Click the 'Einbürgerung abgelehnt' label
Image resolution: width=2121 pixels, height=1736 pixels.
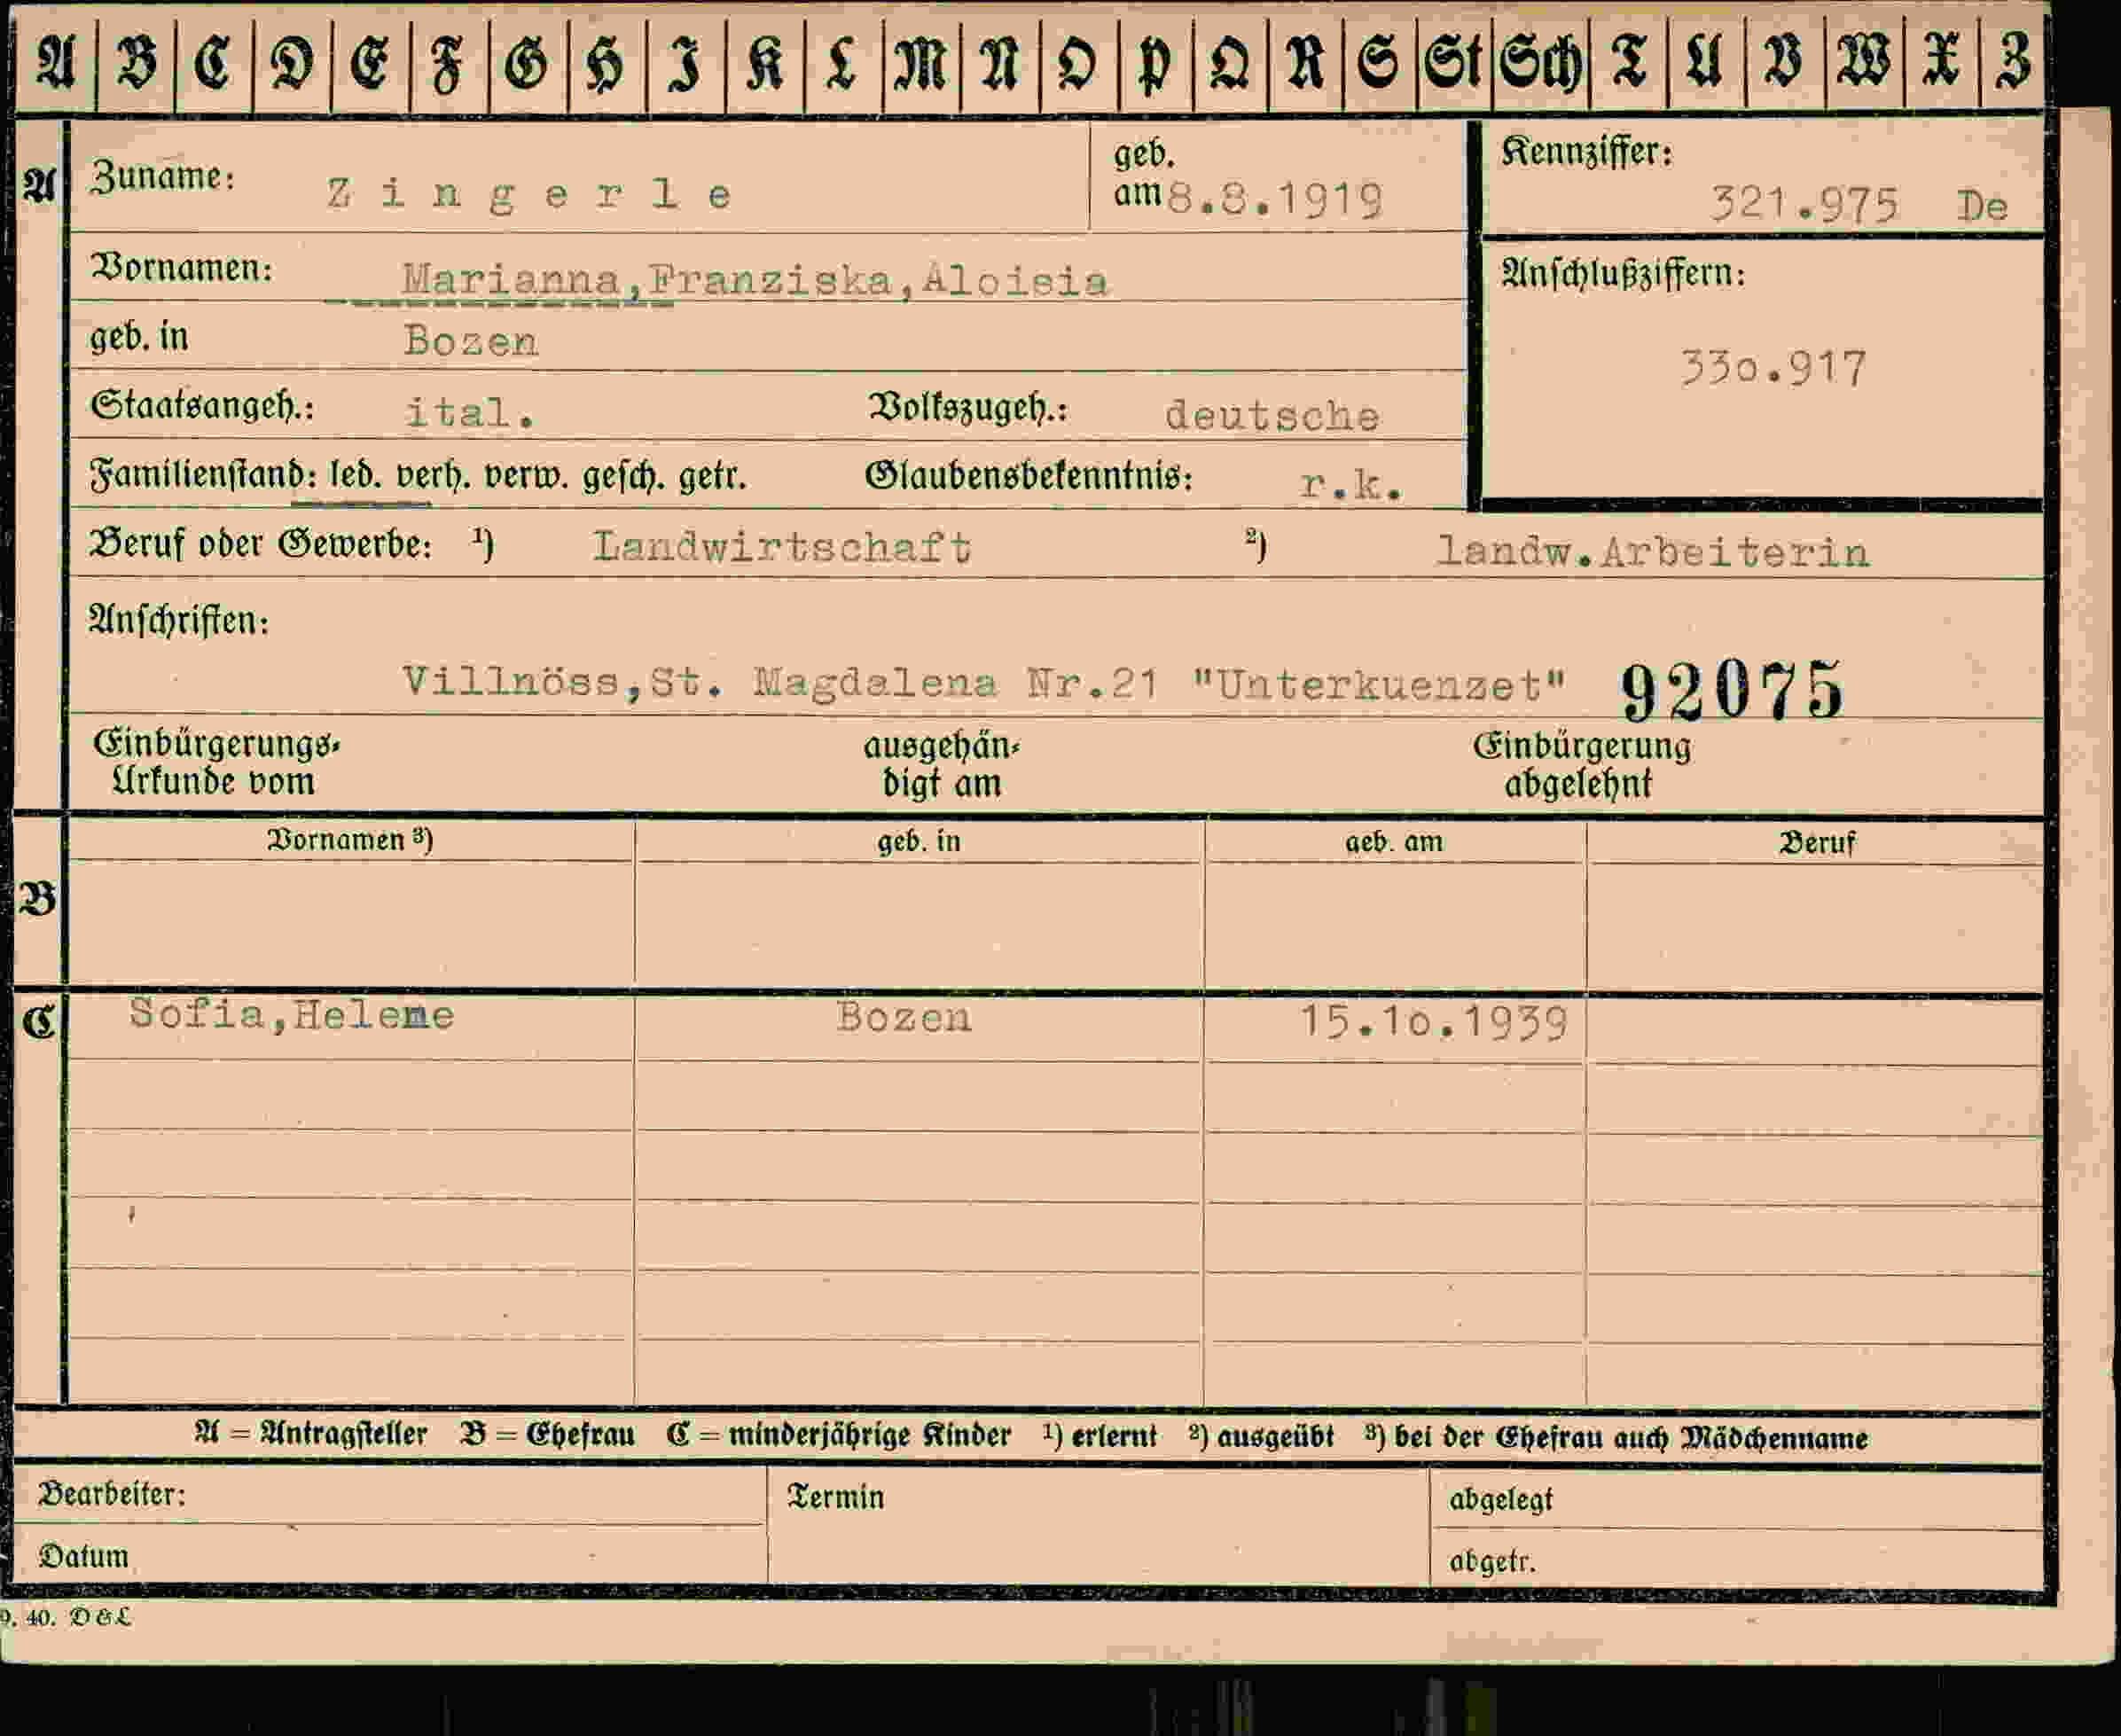point(1581,765)
